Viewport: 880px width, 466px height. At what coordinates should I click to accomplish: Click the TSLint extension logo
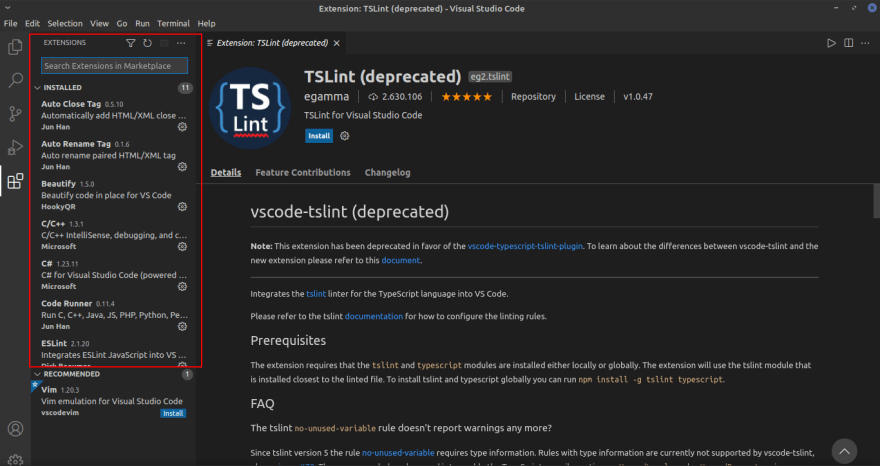250,108
